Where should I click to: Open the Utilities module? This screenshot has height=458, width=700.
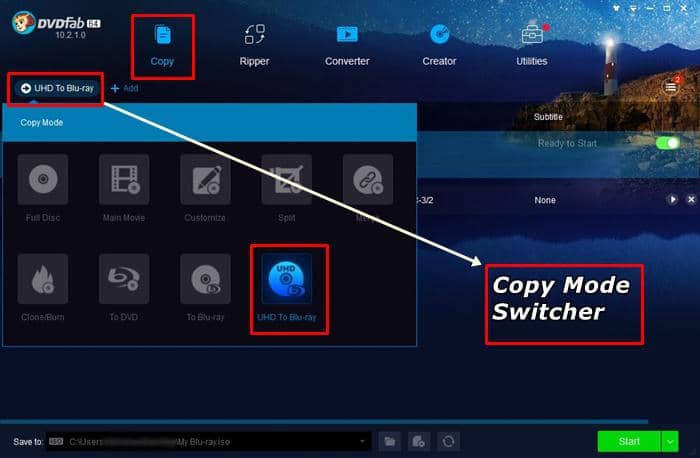532,46
